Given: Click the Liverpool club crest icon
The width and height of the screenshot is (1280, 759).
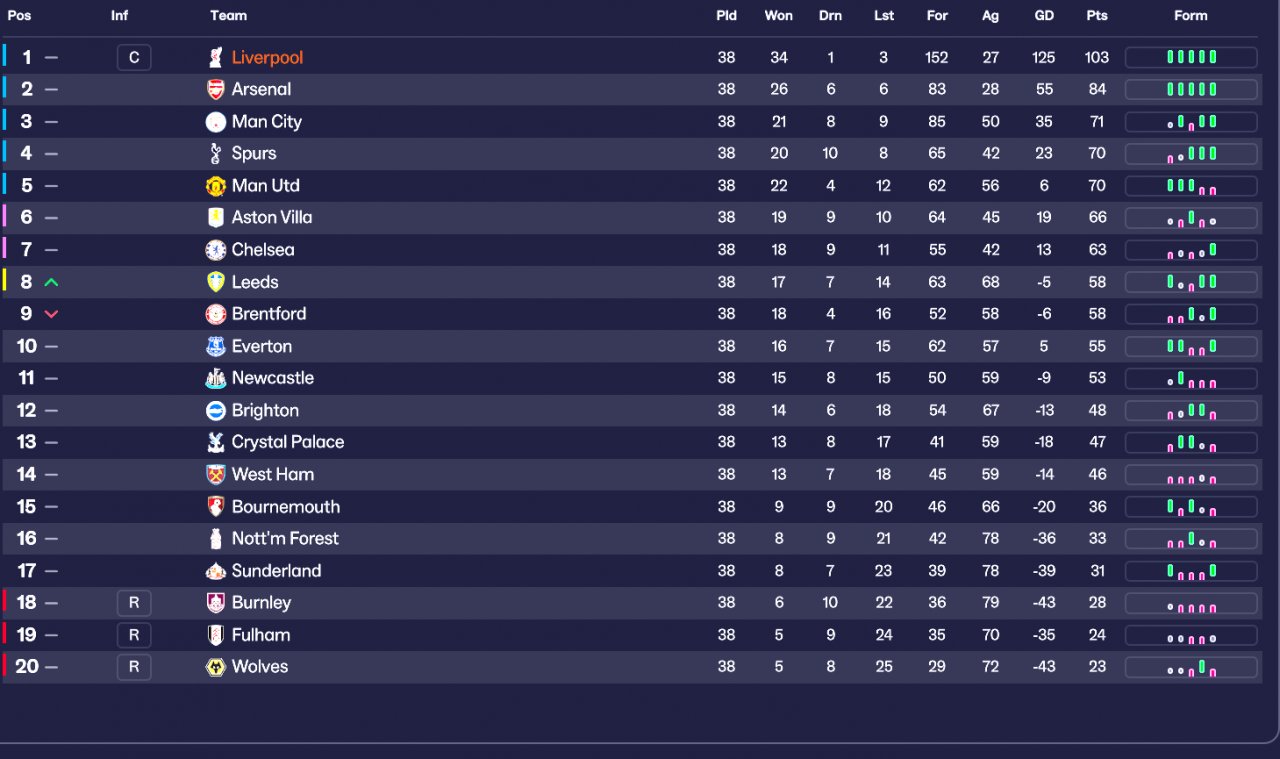Looking at the screenshot, I should (215, 58).
